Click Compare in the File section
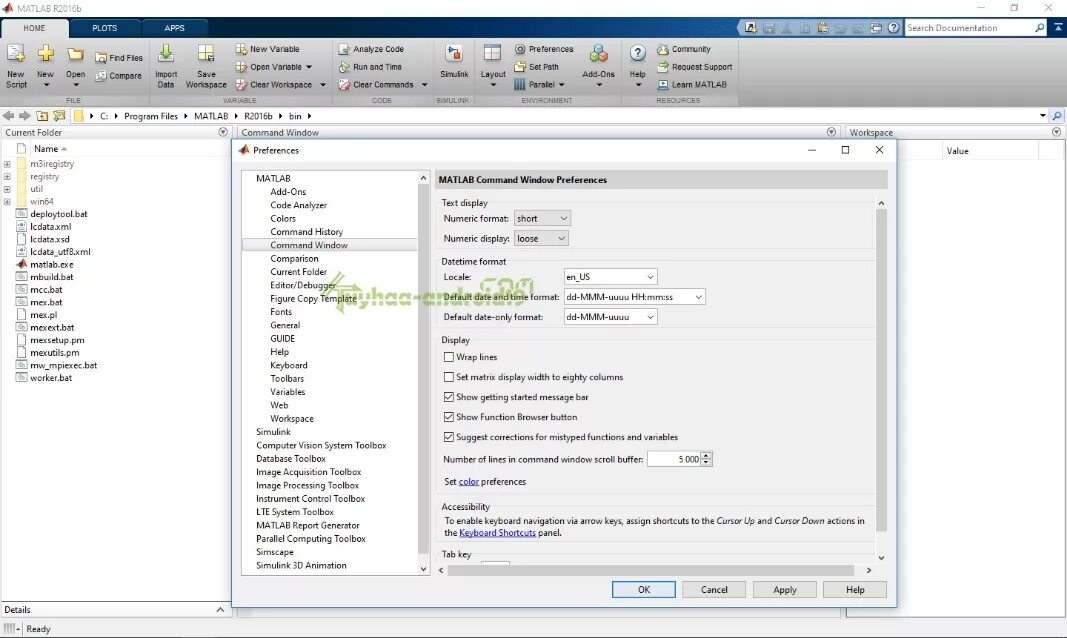 point(119,75)
